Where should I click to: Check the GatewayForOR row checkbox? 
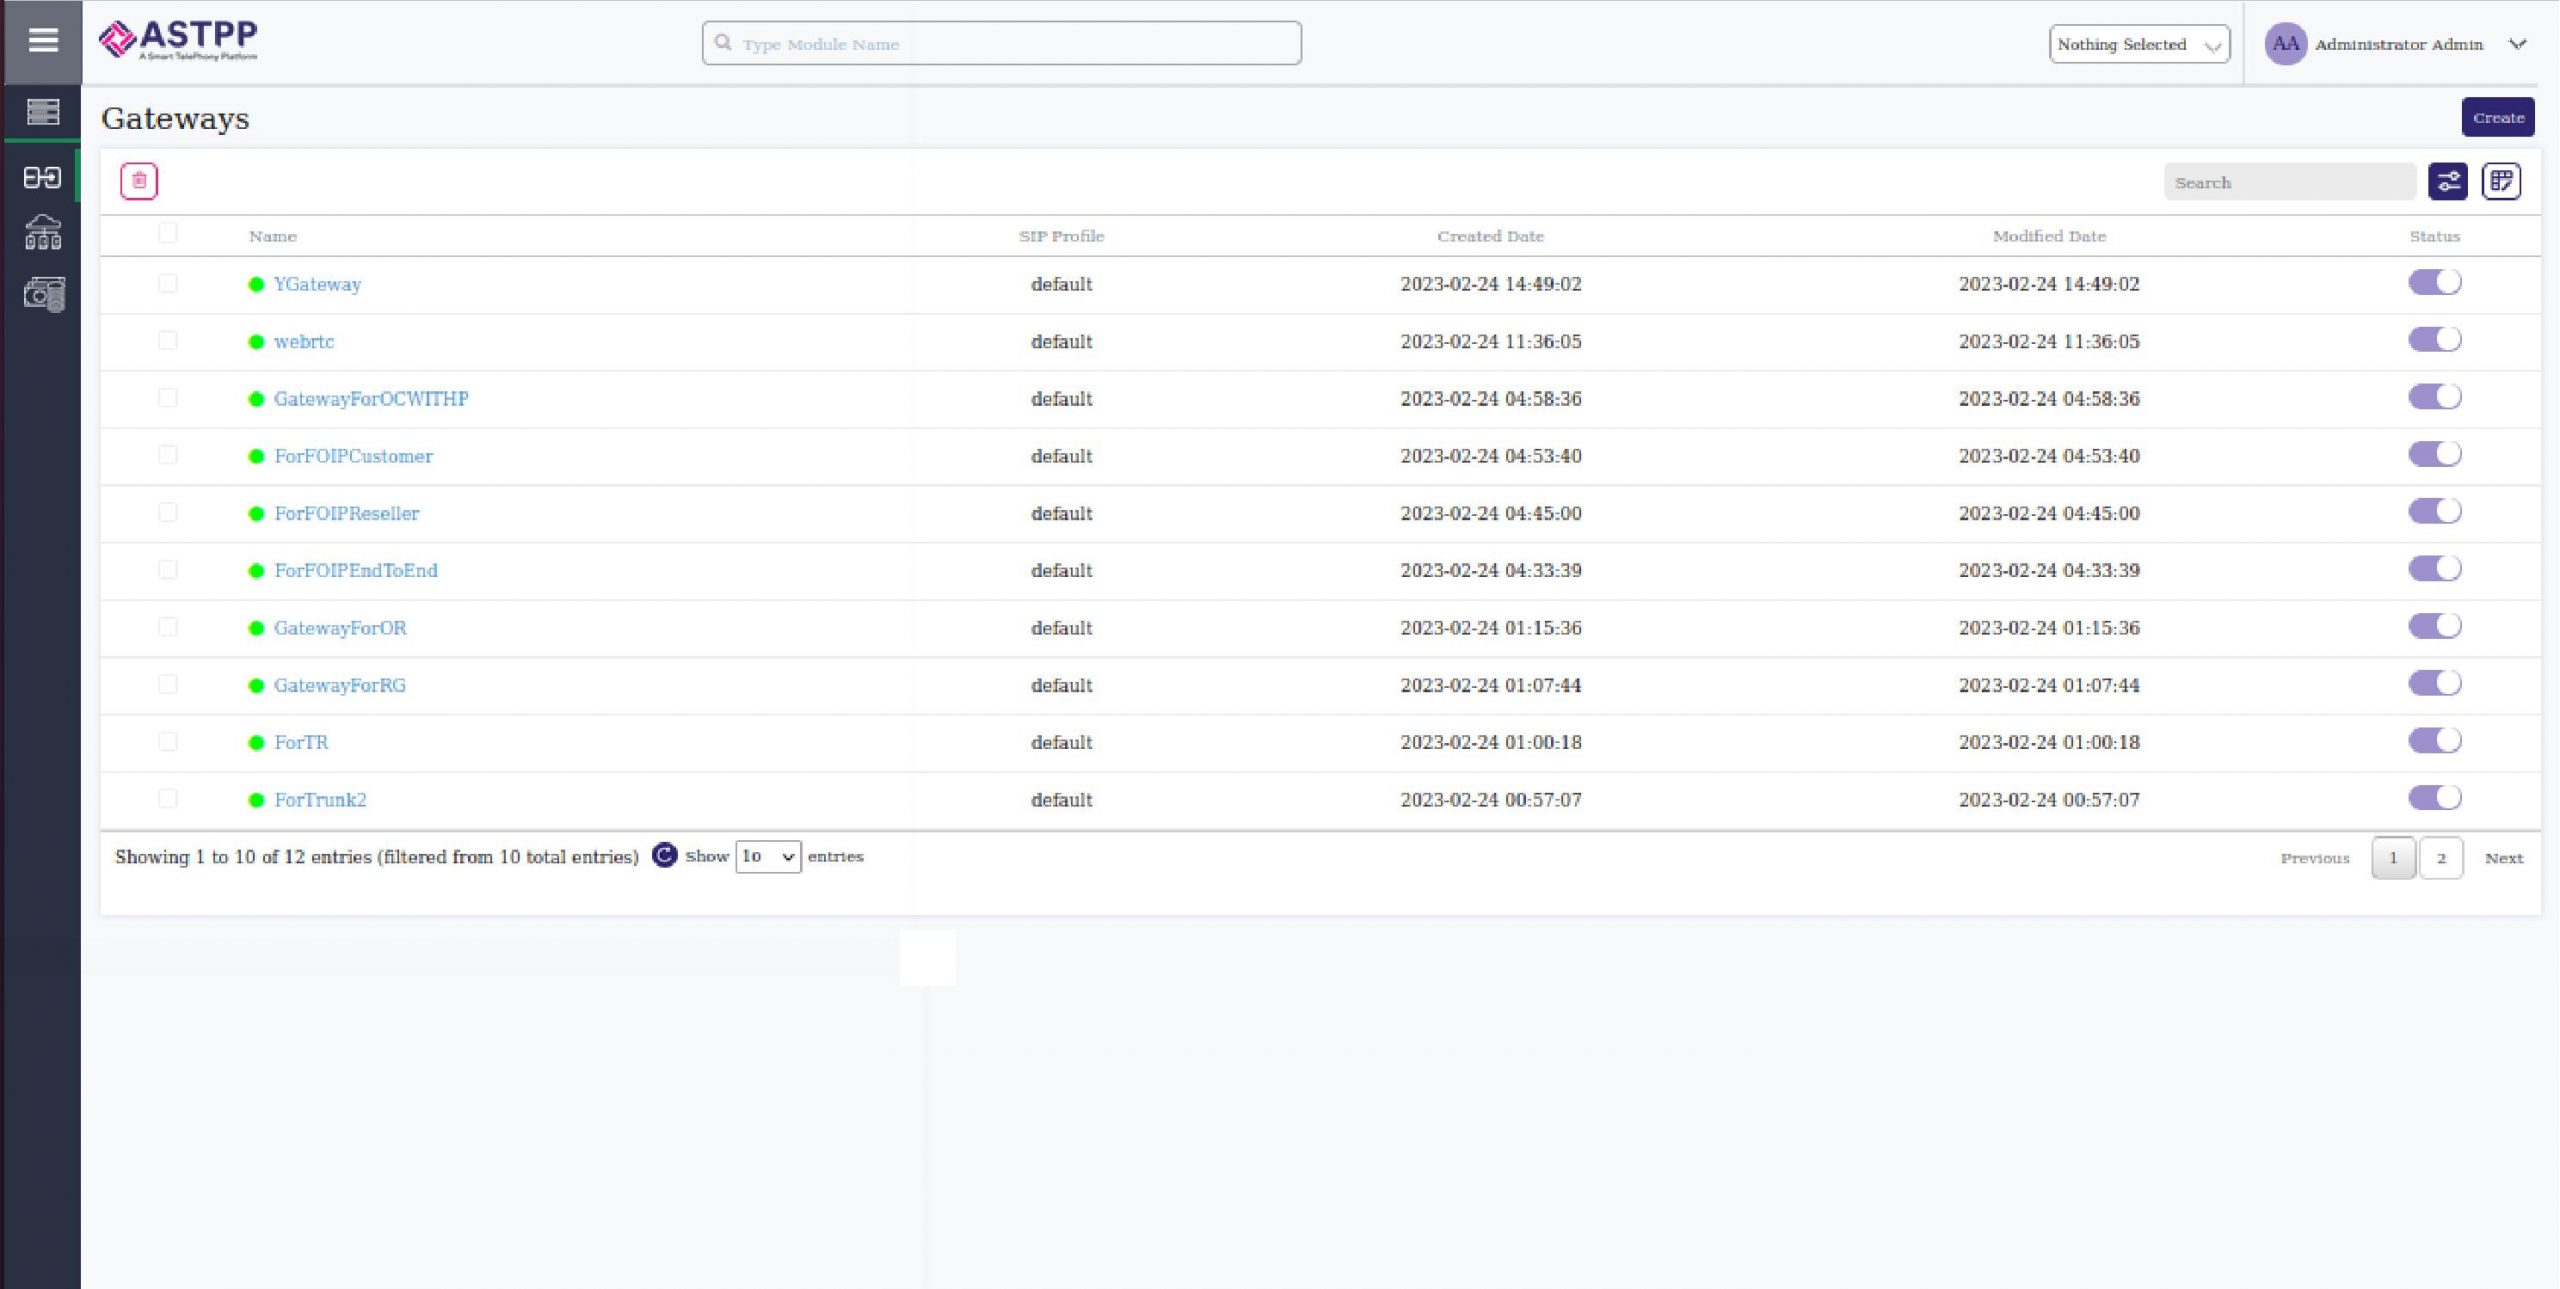click(x=168, y=627)
